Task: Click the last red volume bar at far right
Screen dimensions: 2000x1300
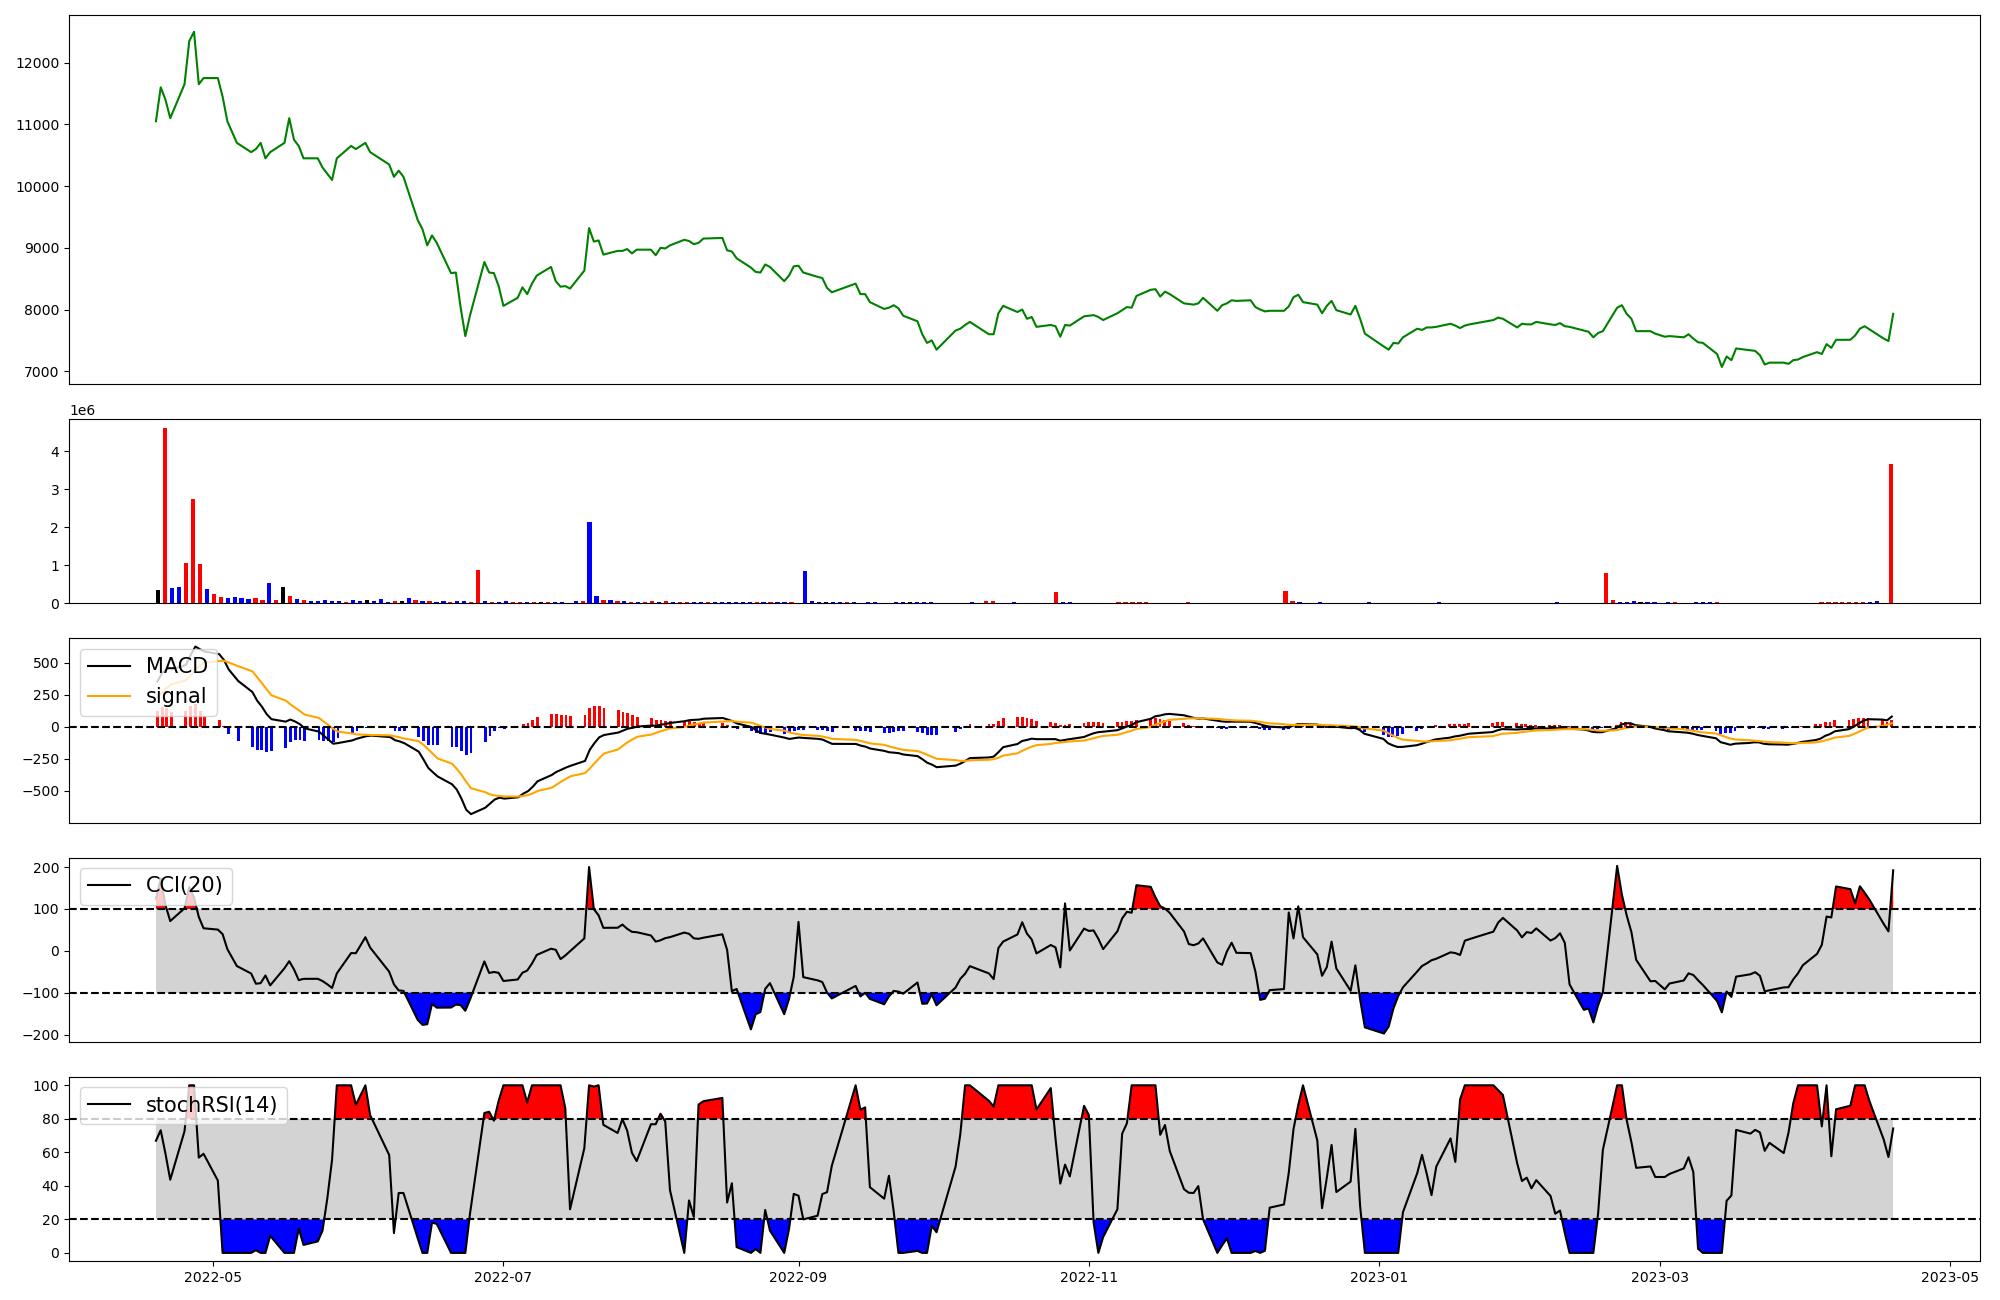Action: pyautogui.click(x=1891, y=533)
